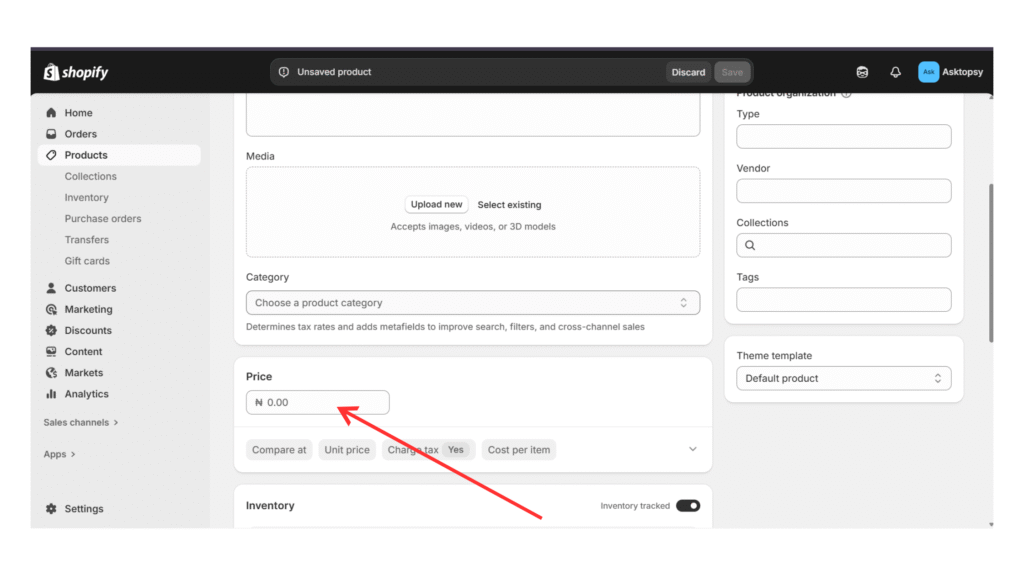Open the Inventory submenu item
This screenshot has height=576, width=1024.
pyautogui.click(x=86, y=198)
